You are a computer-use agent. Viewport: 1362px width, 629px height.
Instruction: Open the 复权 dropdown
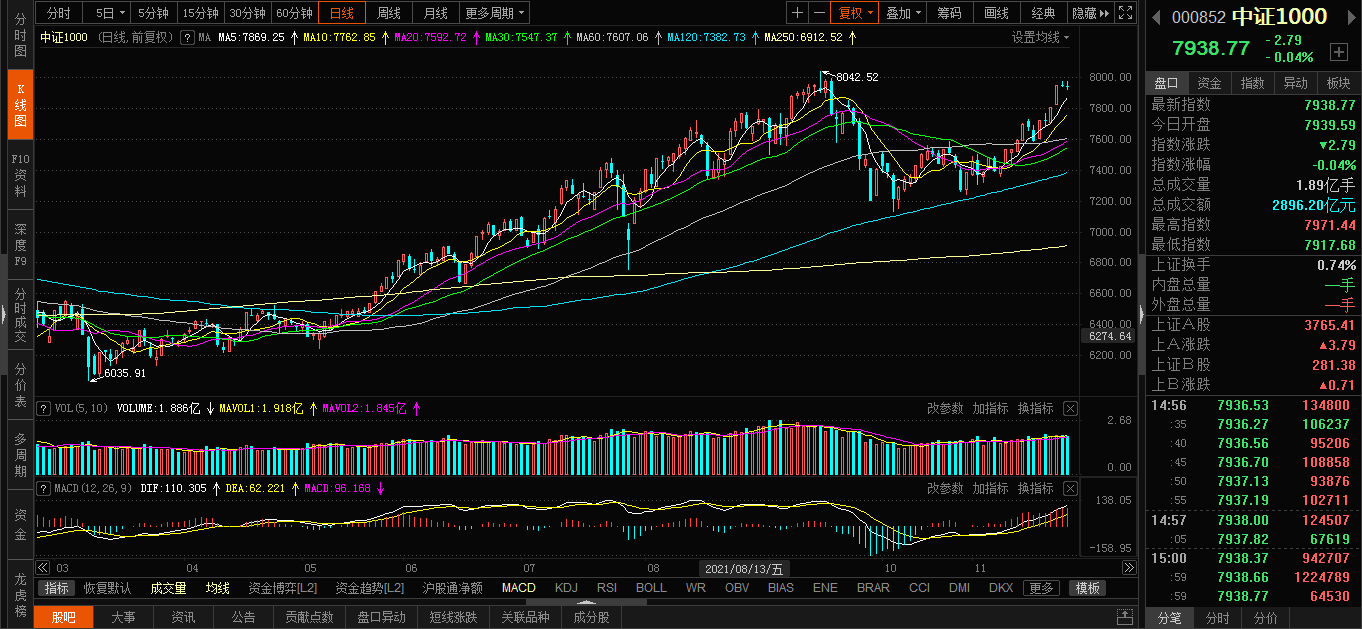[x=854, y=13]
